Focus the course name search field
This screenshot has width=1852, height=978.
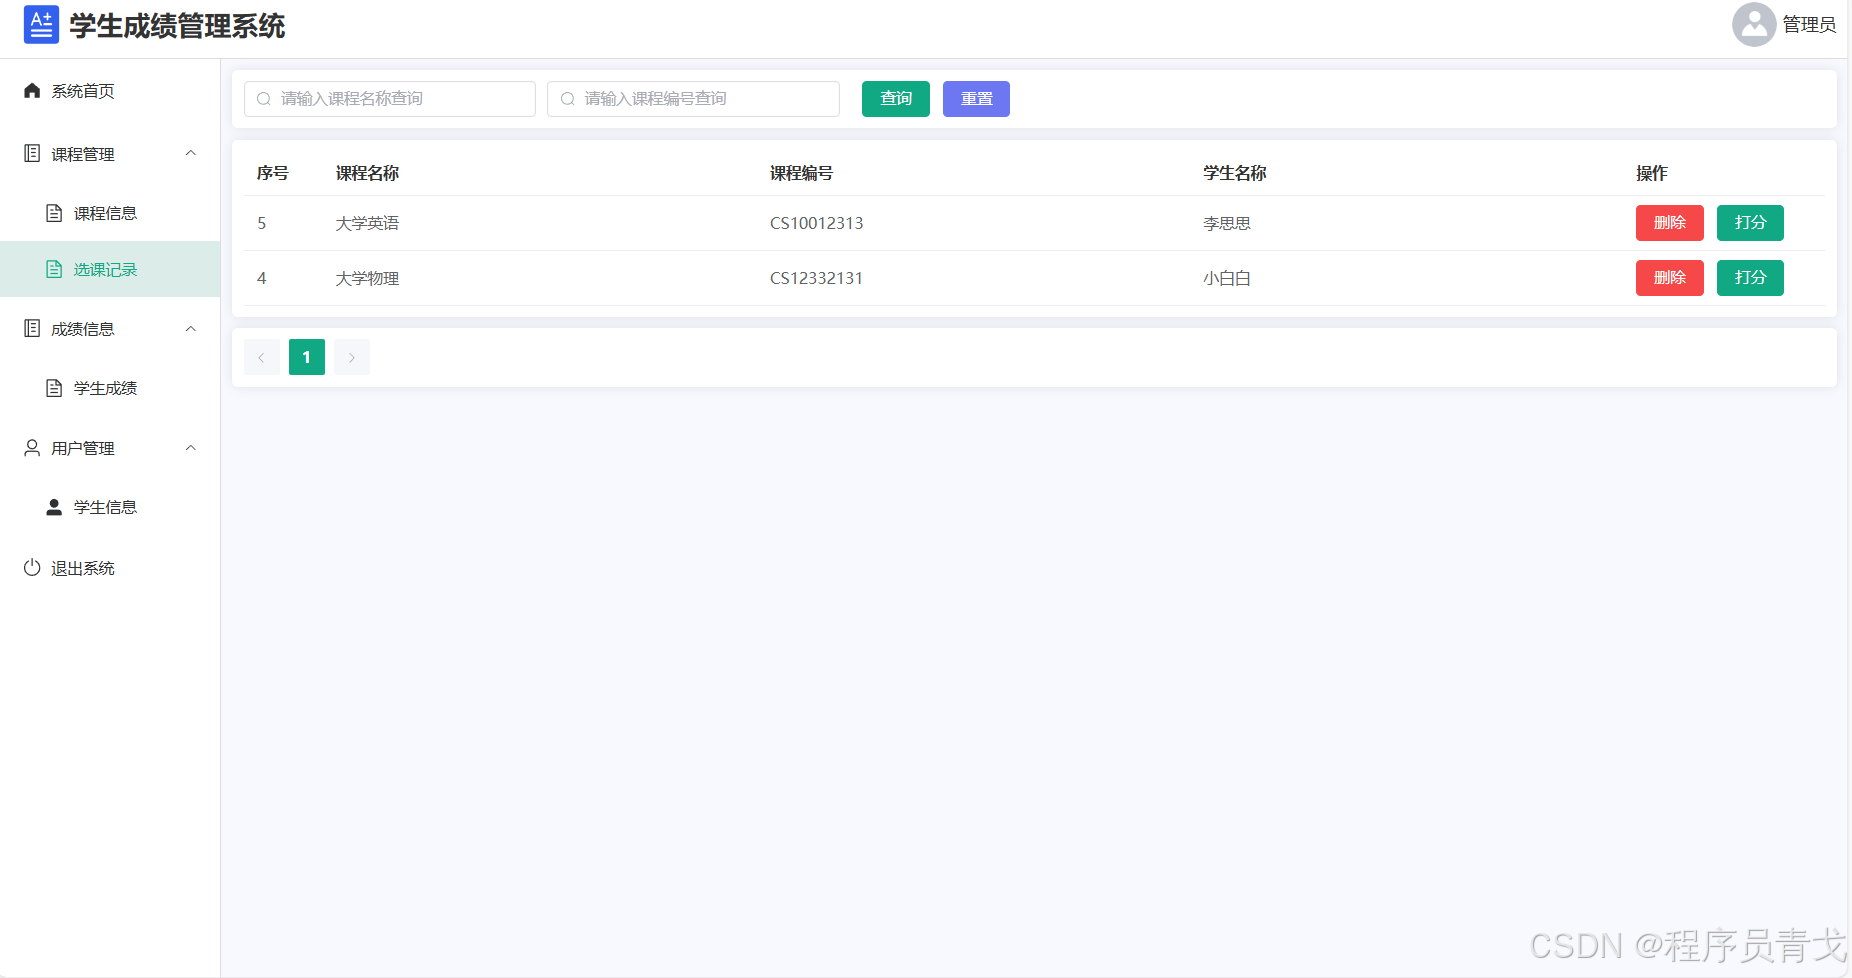coord(390,99)
